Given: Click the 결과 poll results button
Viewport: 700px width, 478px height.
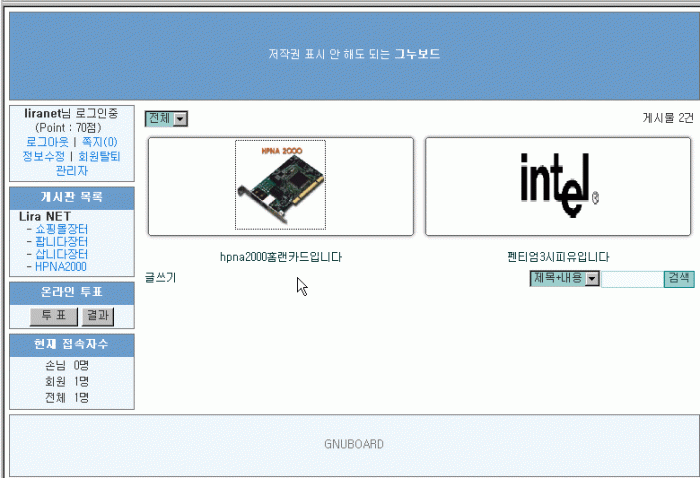Looking at the screenshot, I should (x=98, y=316).
